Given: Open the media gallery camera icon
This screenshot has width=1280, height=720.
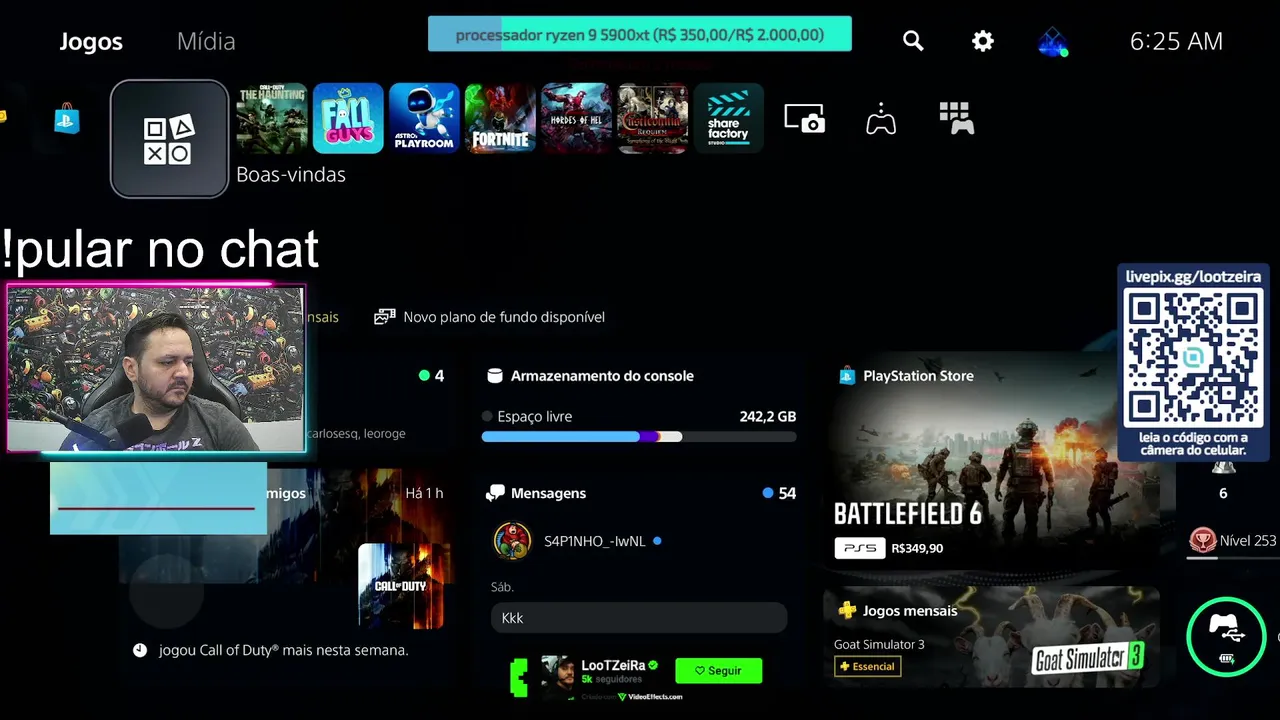Looking at the screenshot, I should tap(805, 119).
